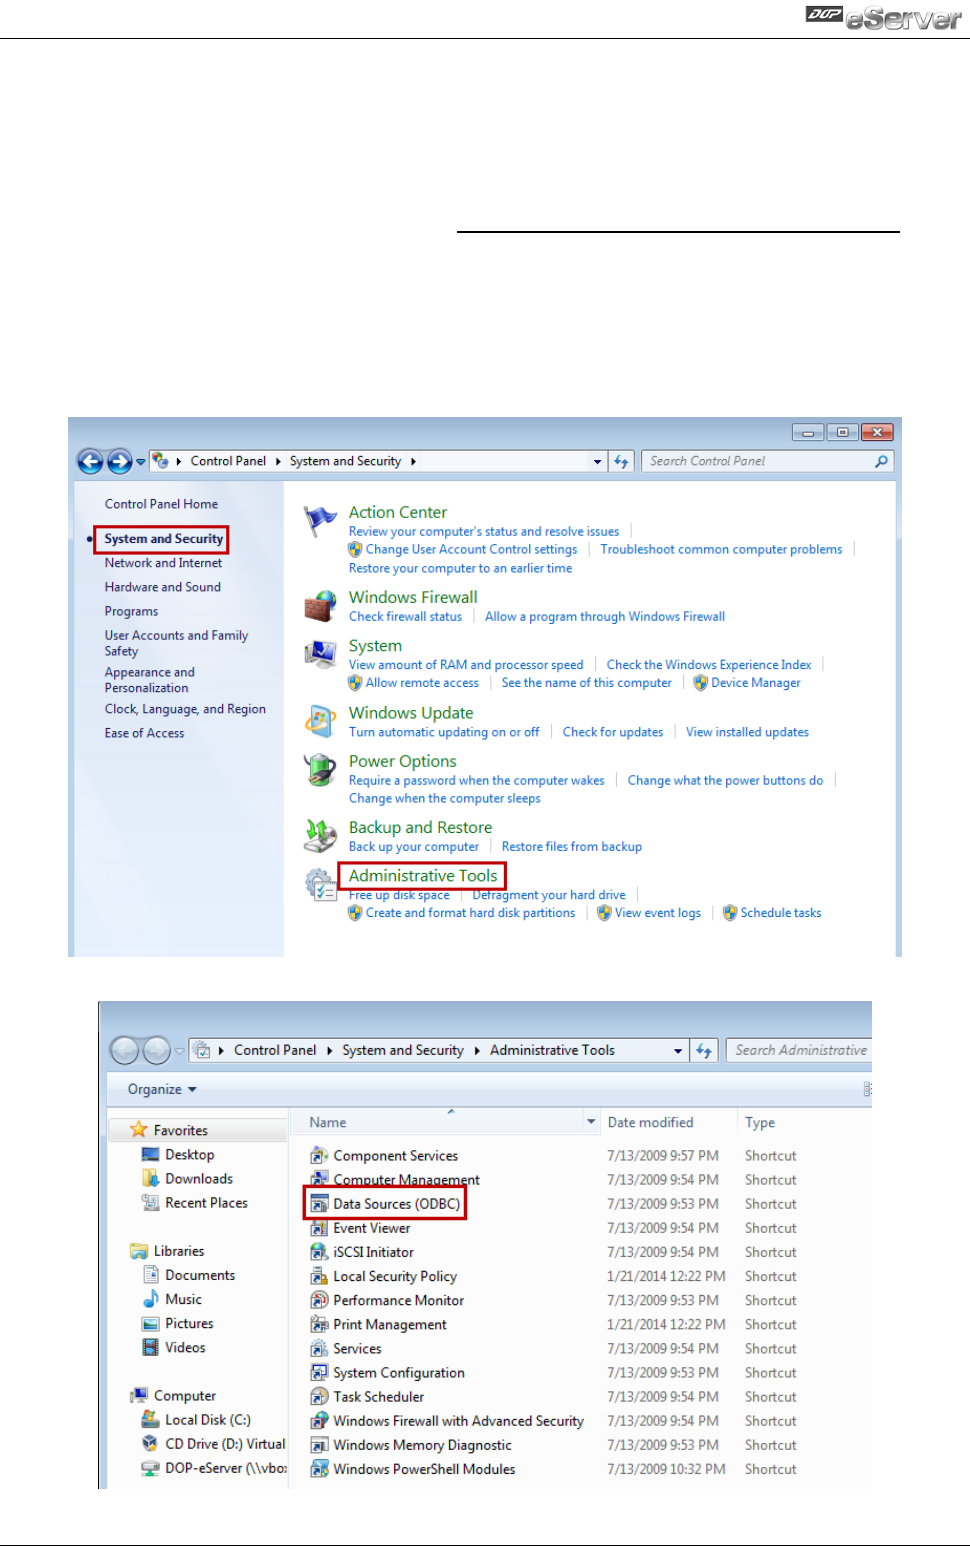Select Ease of Access category
This screenshot has width=970, height=1546.
(x=144, y=733)
